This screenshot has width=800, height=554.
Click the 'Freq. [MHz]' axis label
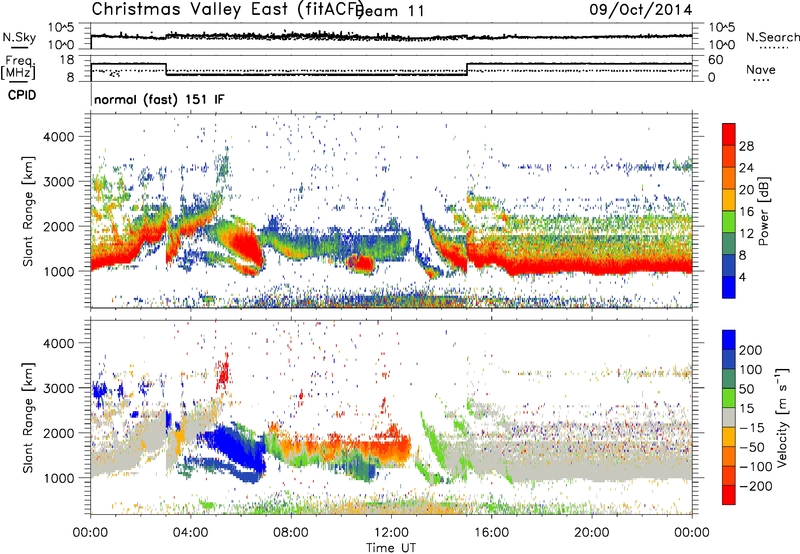[x=18, y=68]
